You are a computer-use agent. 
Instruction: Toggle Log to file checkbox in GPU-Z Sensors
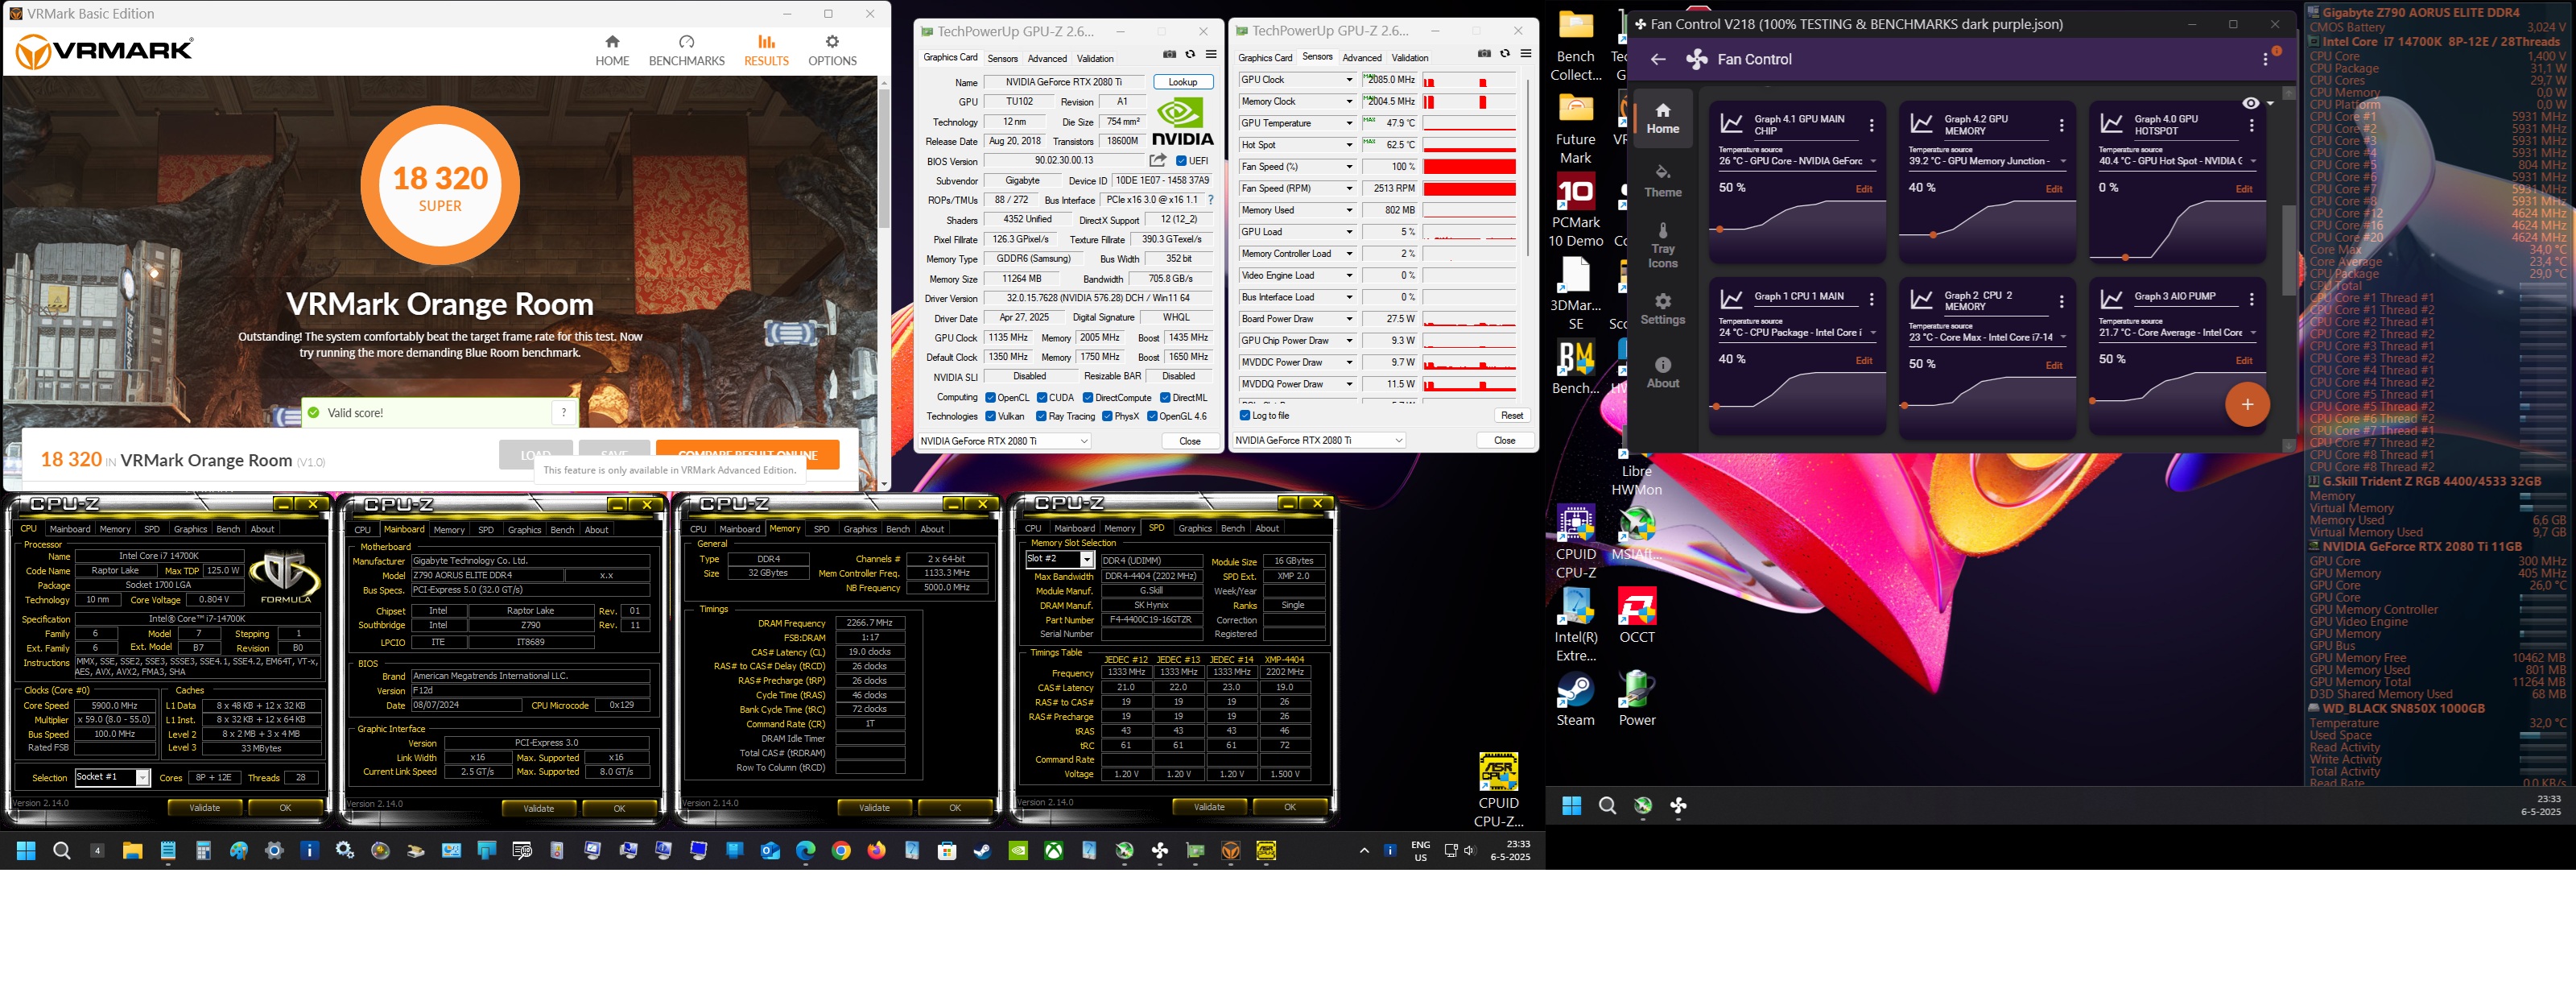(1245, 416)
